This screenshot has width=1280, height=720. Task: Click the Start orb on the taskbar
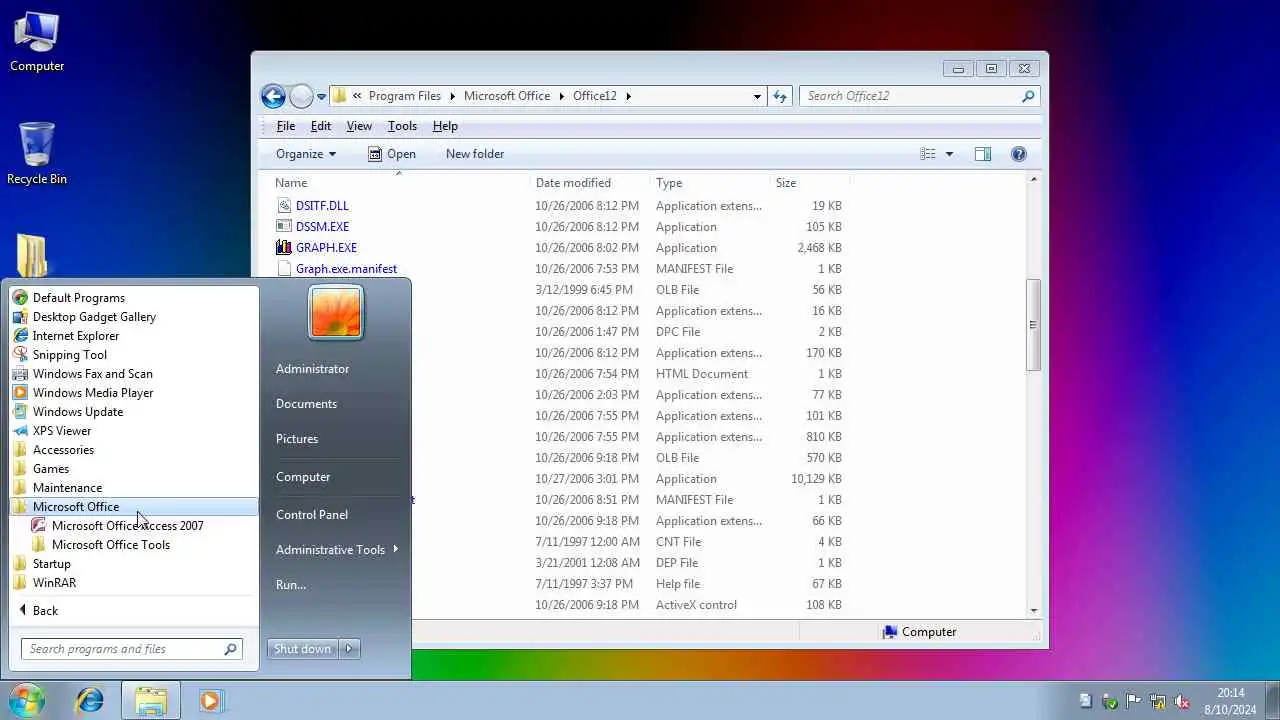tap(27, 700)
